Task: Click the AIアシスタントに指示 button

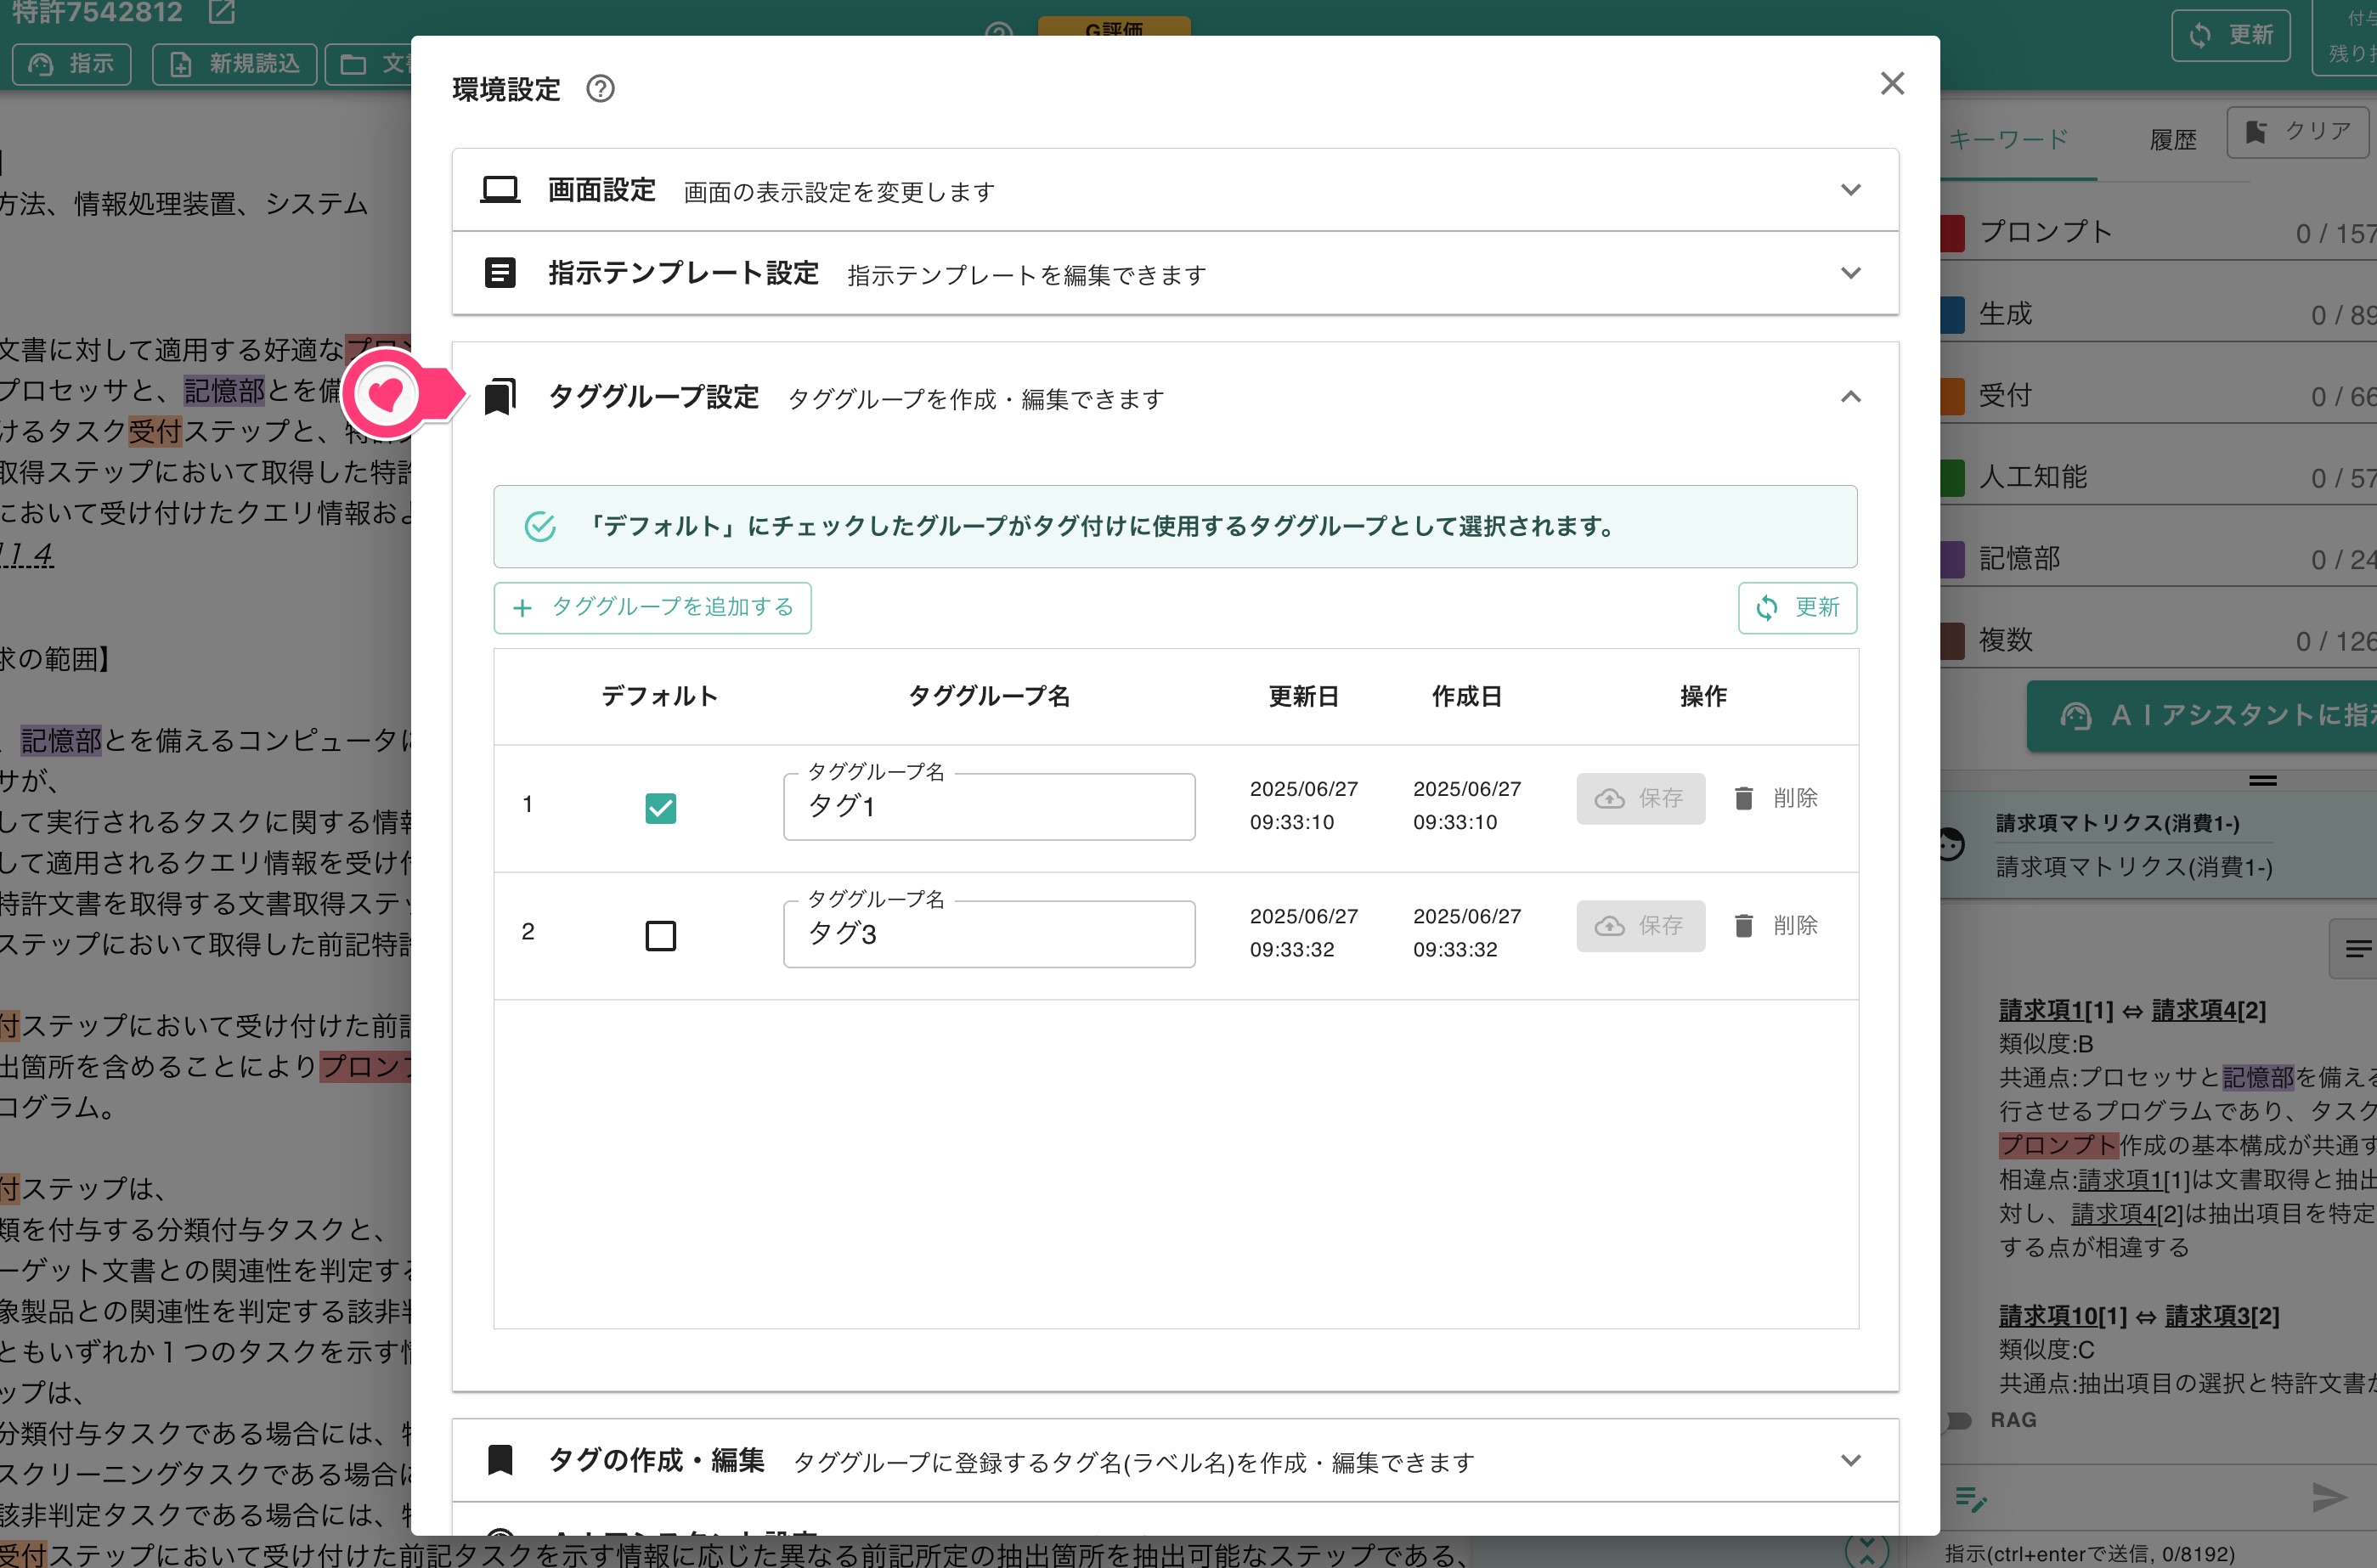Action: click(x=2201, y=716)
